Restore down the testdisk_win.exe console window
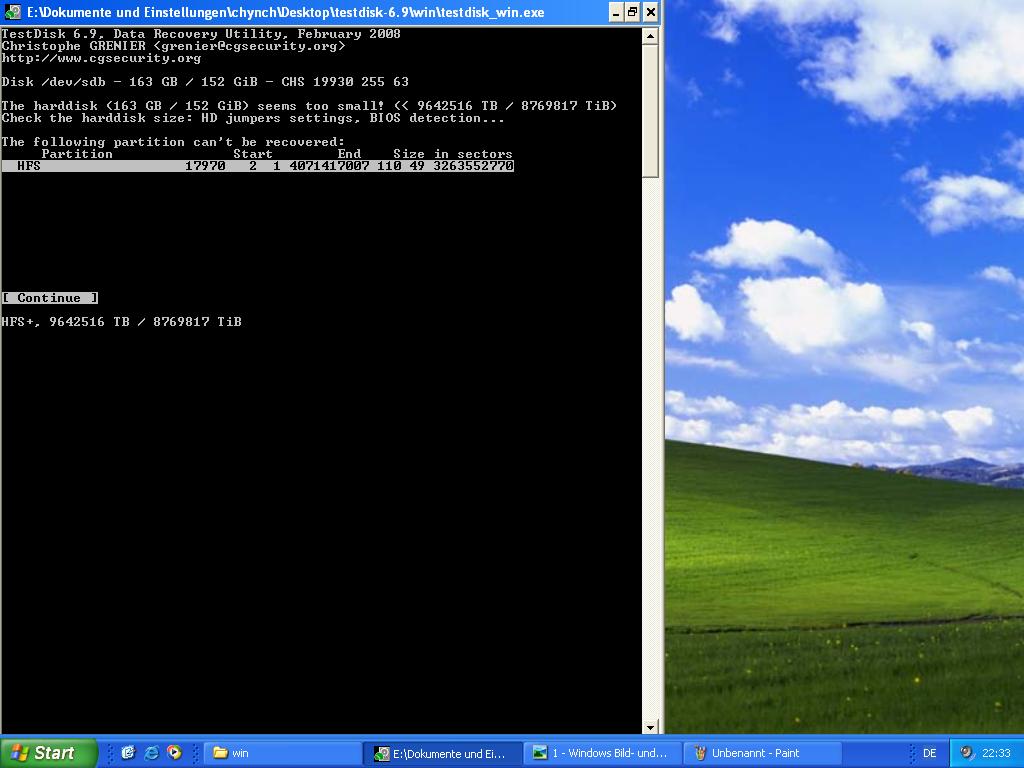The height and width of the screenshot is (768, 1024). [633, 12]
